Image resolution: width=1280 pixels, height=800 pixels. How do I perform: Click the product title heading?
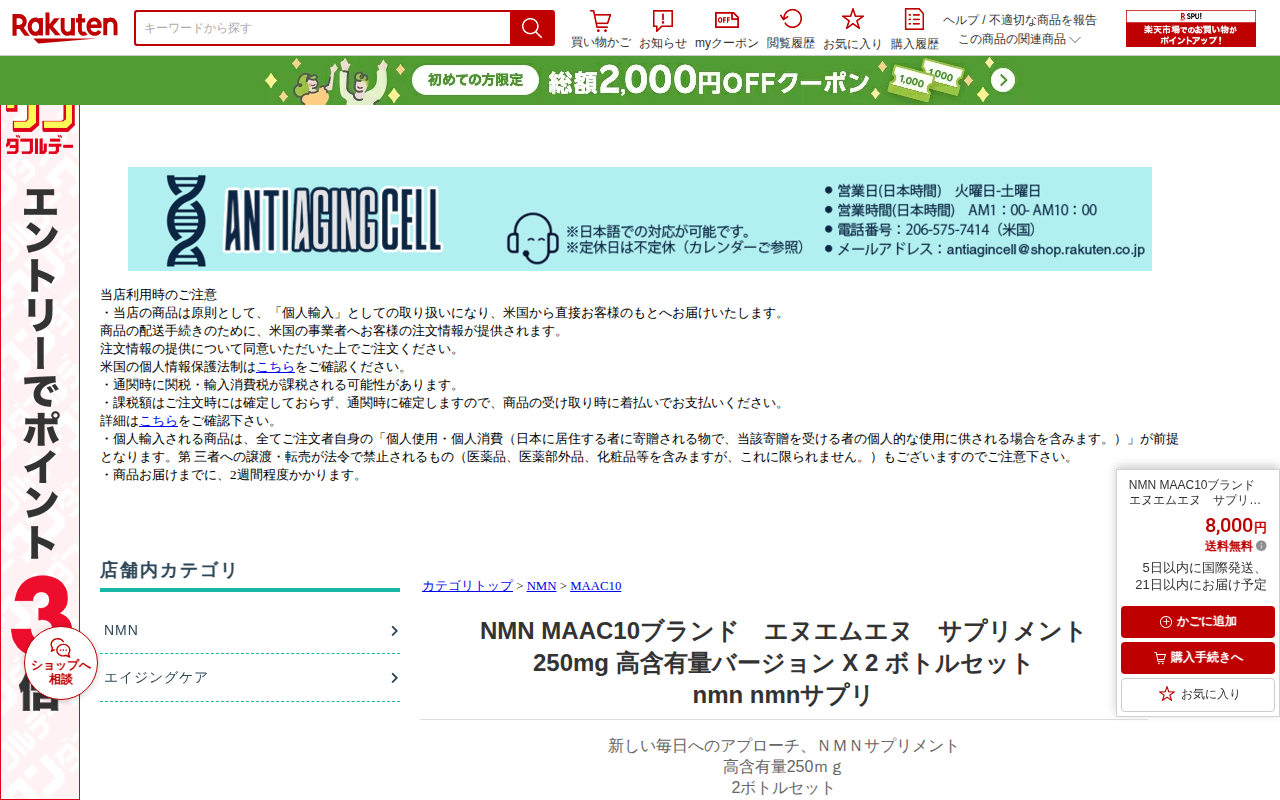click(784, 663)
